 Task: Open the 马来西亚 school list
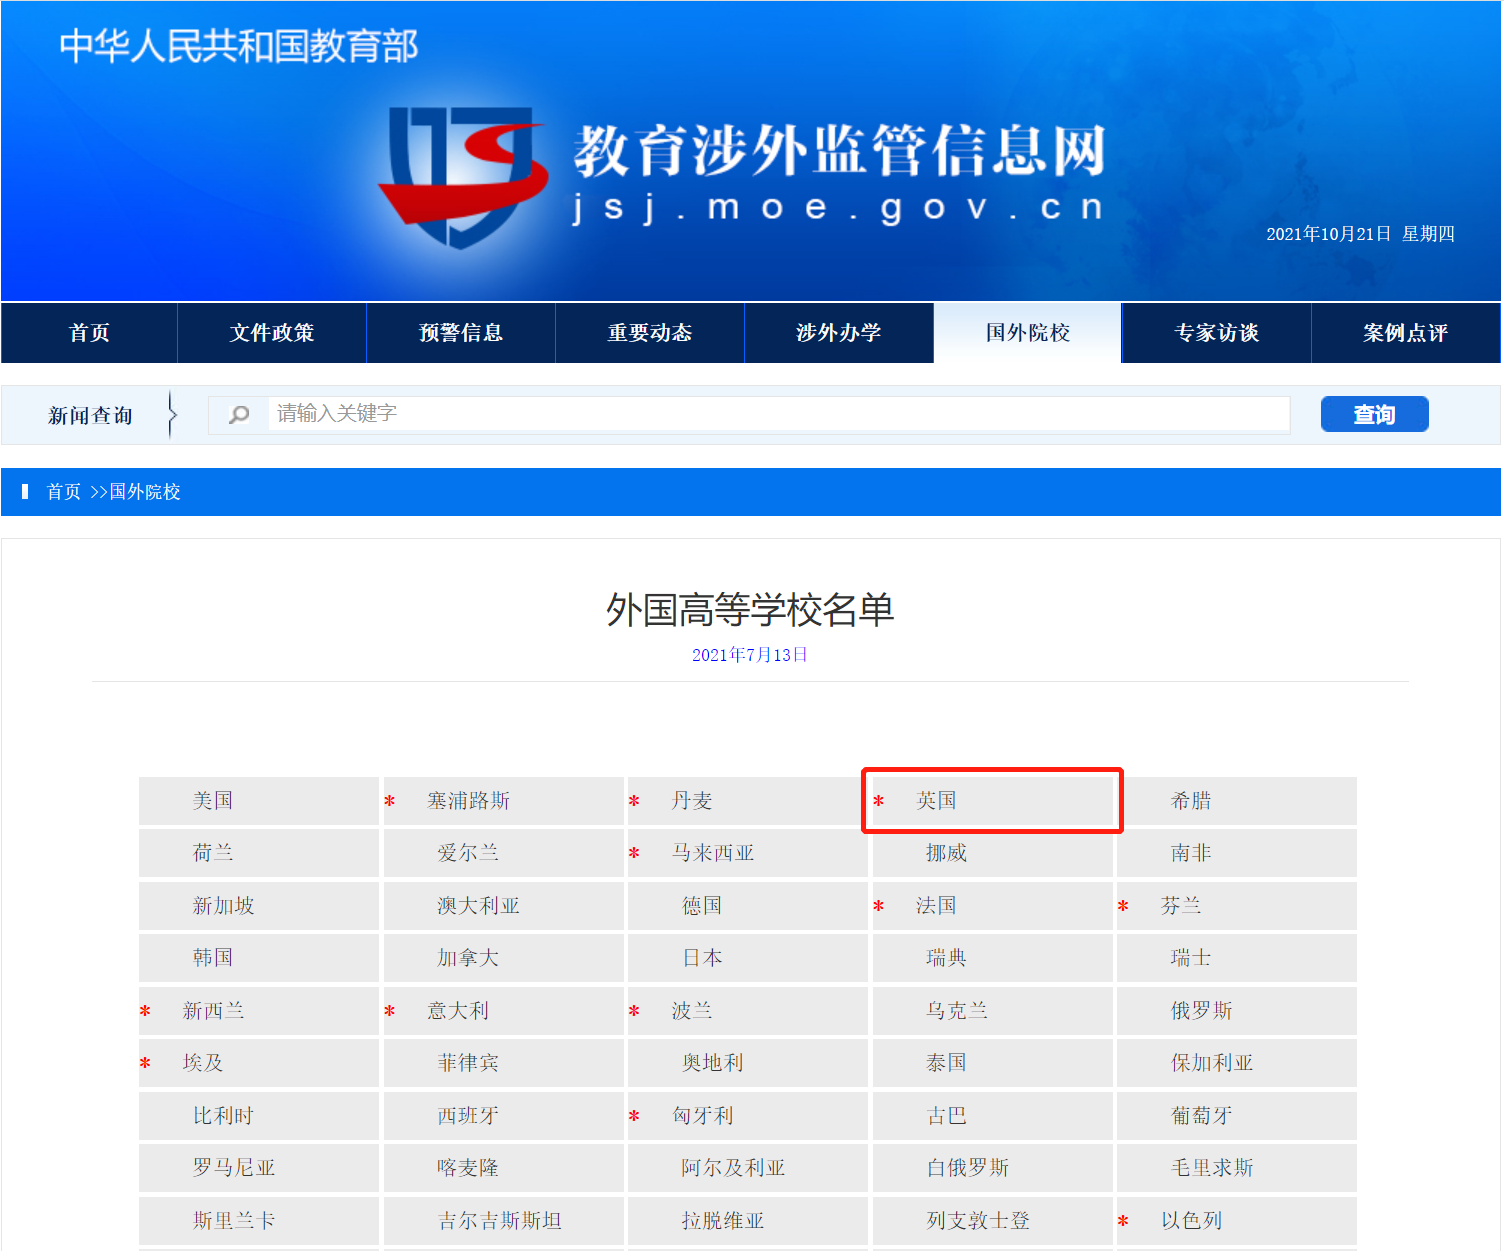click(x=713, y=853)
